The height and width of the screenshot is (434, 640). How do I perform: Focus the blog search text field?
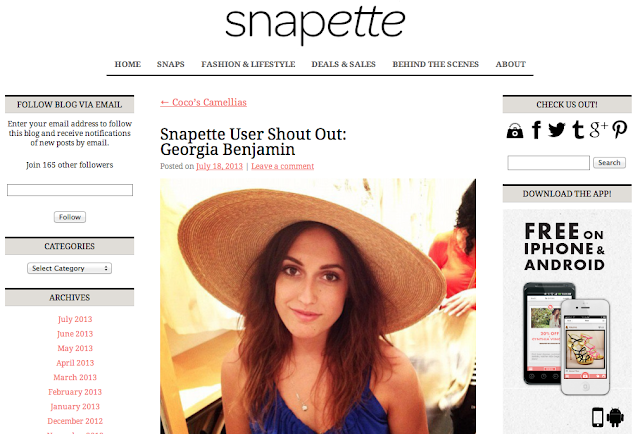[x=548, y=162]
